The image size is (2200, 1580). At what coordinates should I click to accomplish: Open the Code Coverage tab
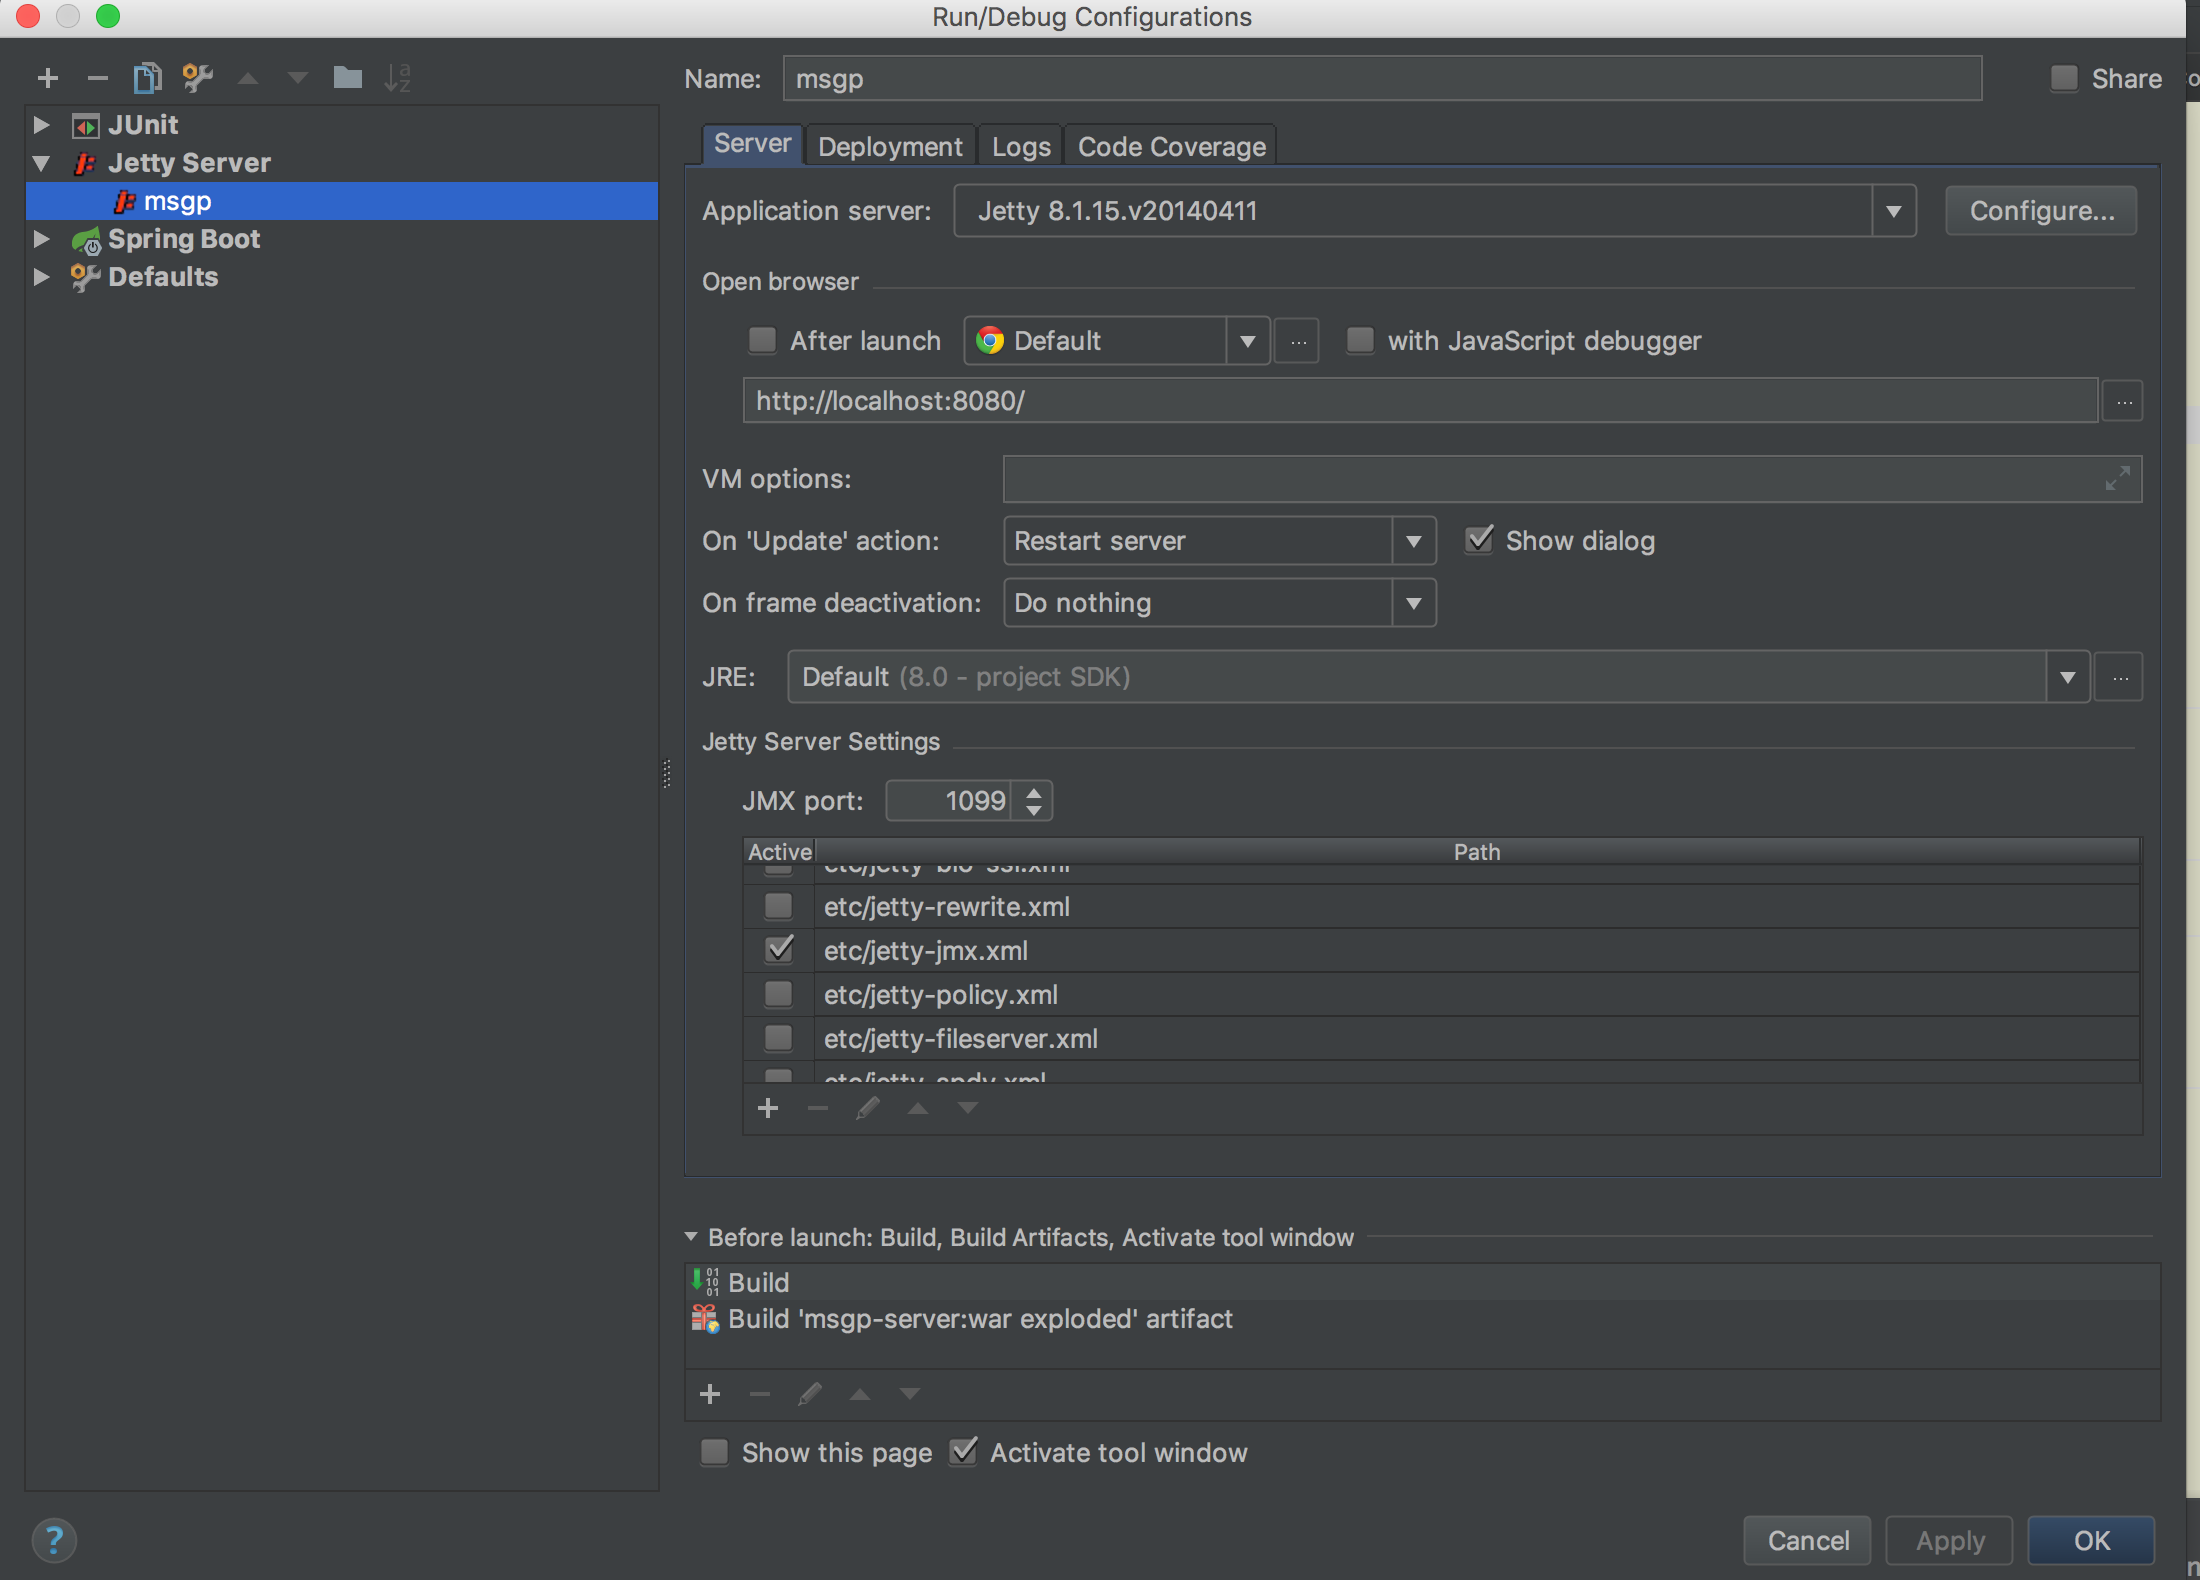click(1171, 147)
